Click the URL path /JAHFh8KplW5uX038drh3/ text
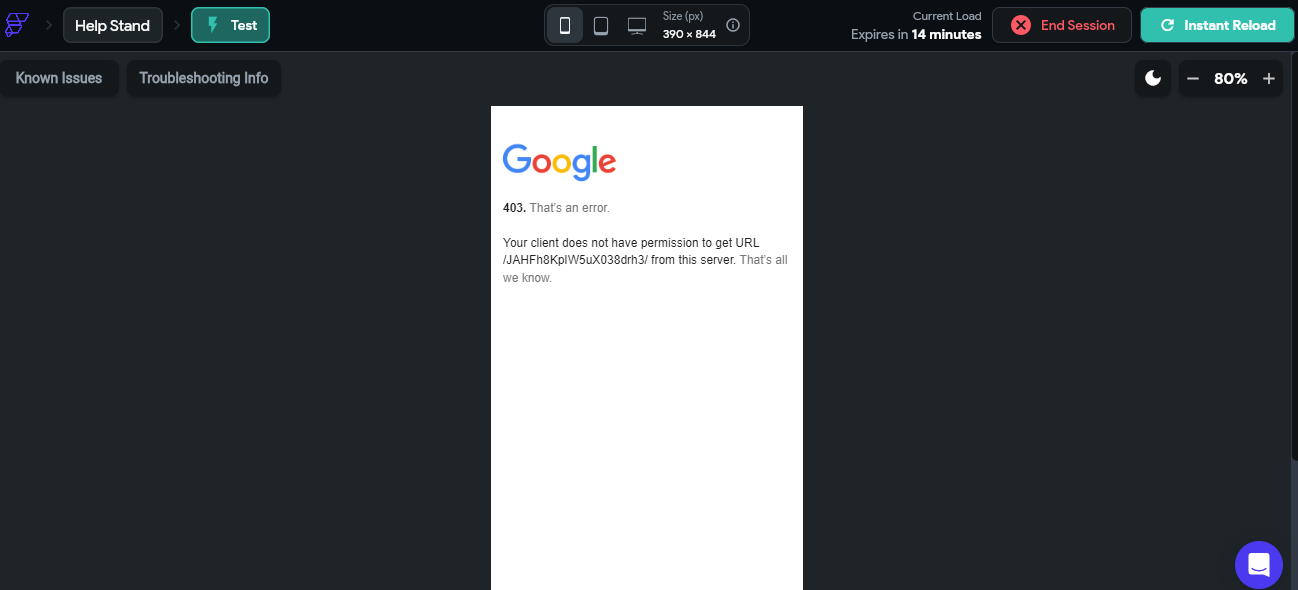The width and height of the screenshot is (1298, 590). click(x=575, y=260)
